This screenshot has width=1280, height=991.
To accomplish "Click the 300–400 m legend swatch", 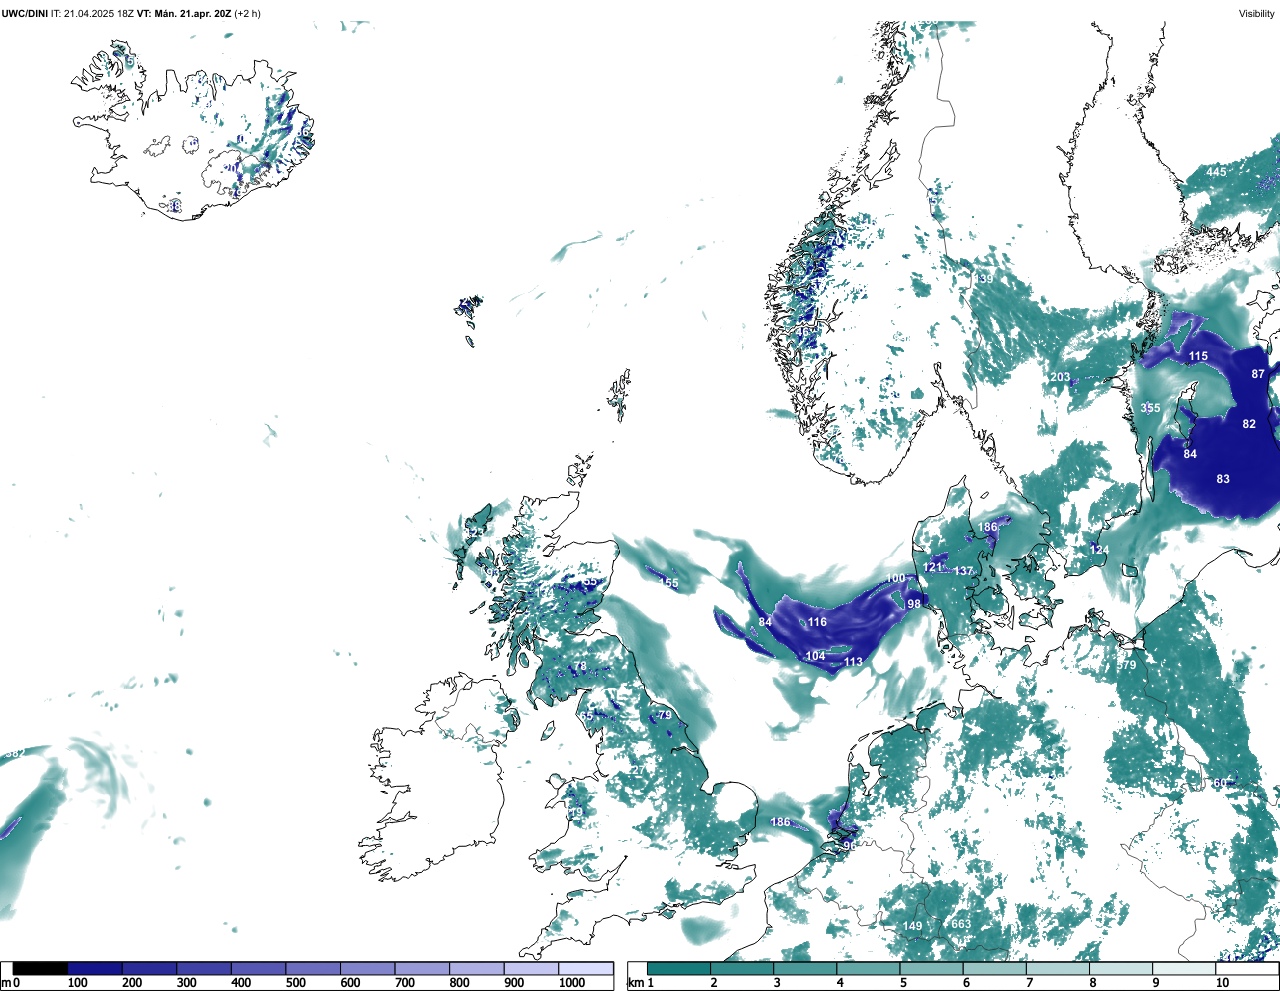I will click(x=204, y=969).
